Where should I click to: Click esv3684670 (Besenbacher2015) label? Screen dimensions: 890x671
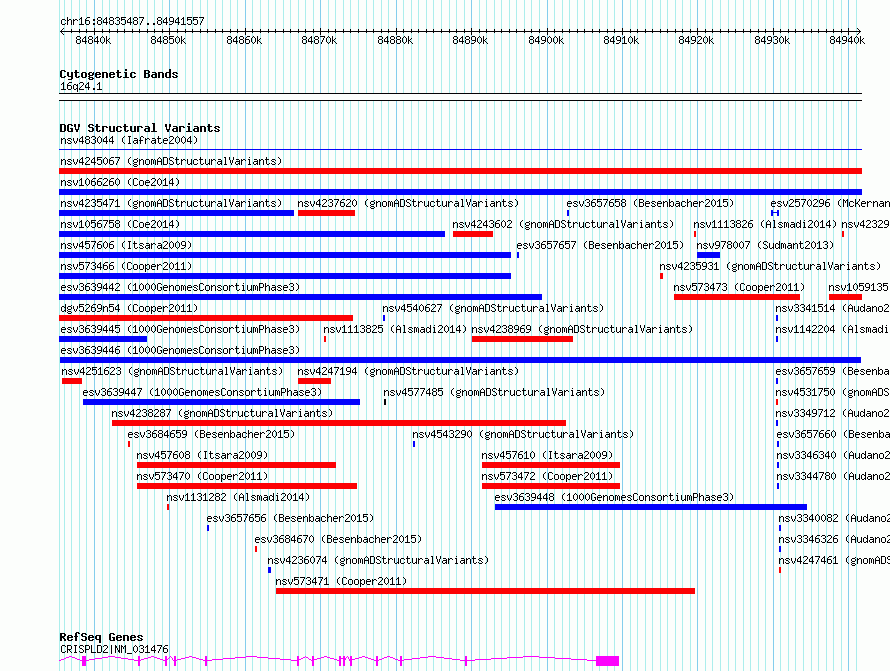(x=338, y=539)
